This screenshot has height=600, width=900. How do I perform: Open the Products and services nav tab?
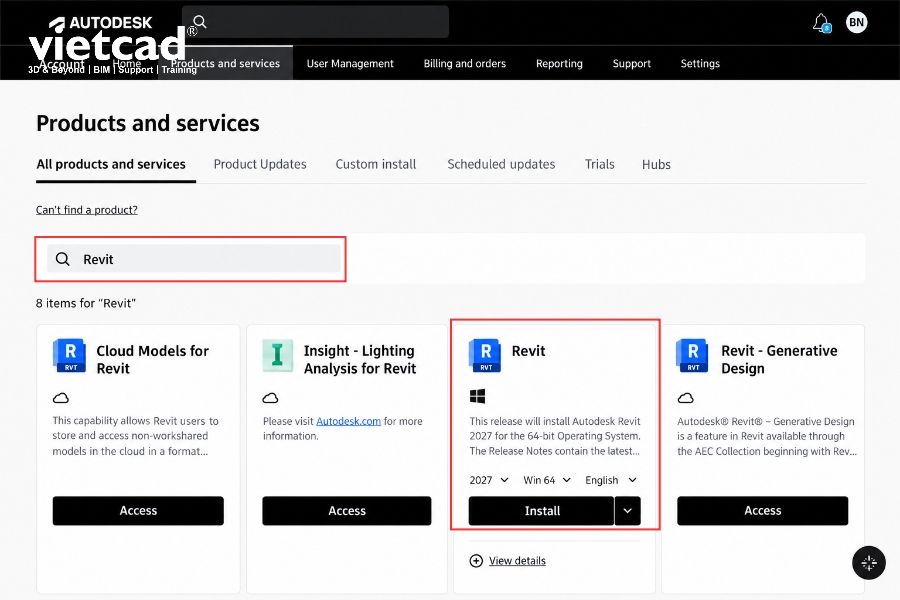point(226,63)
